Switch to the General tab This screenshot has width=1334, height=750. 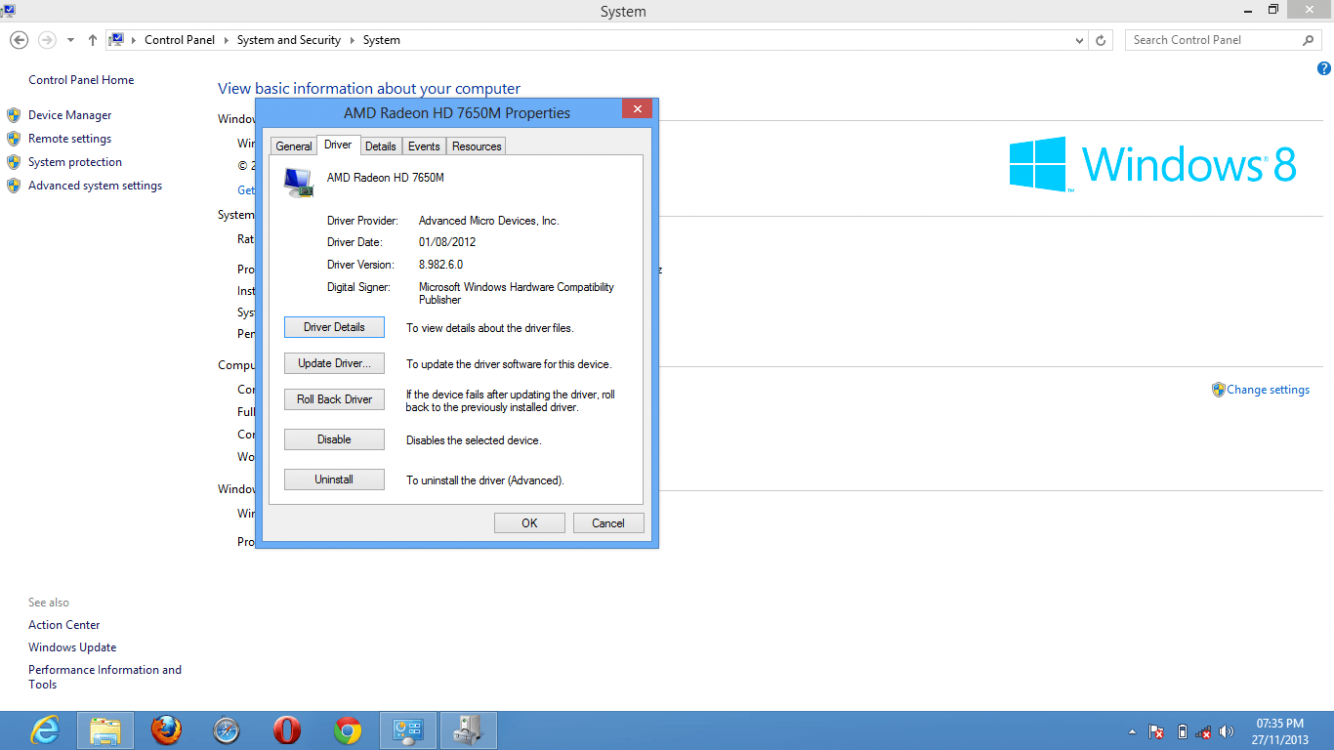(294, 146)
